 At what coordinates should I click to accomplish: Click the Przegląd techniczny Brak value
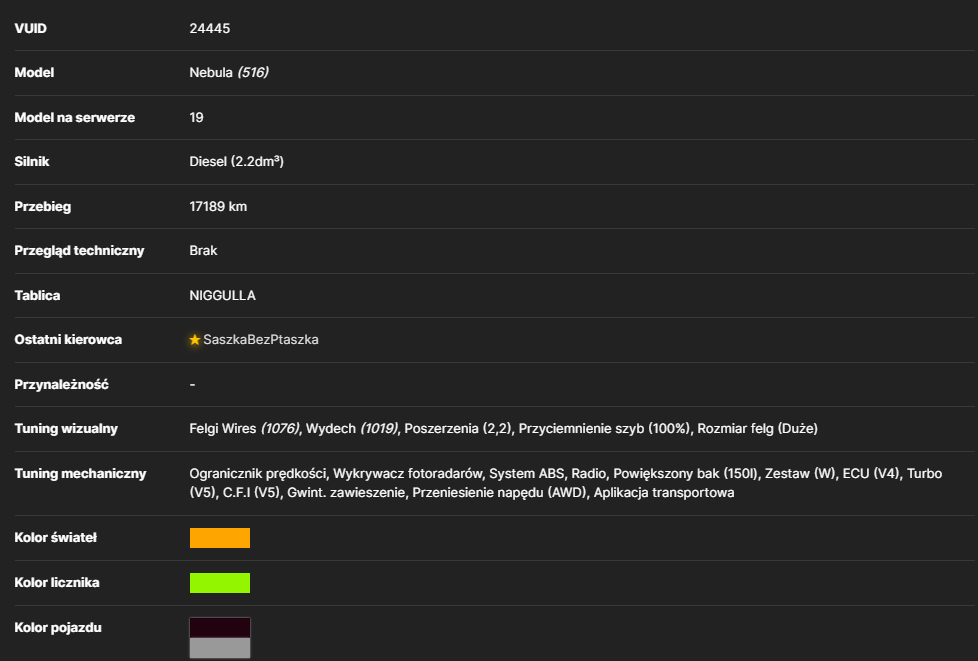203,251
